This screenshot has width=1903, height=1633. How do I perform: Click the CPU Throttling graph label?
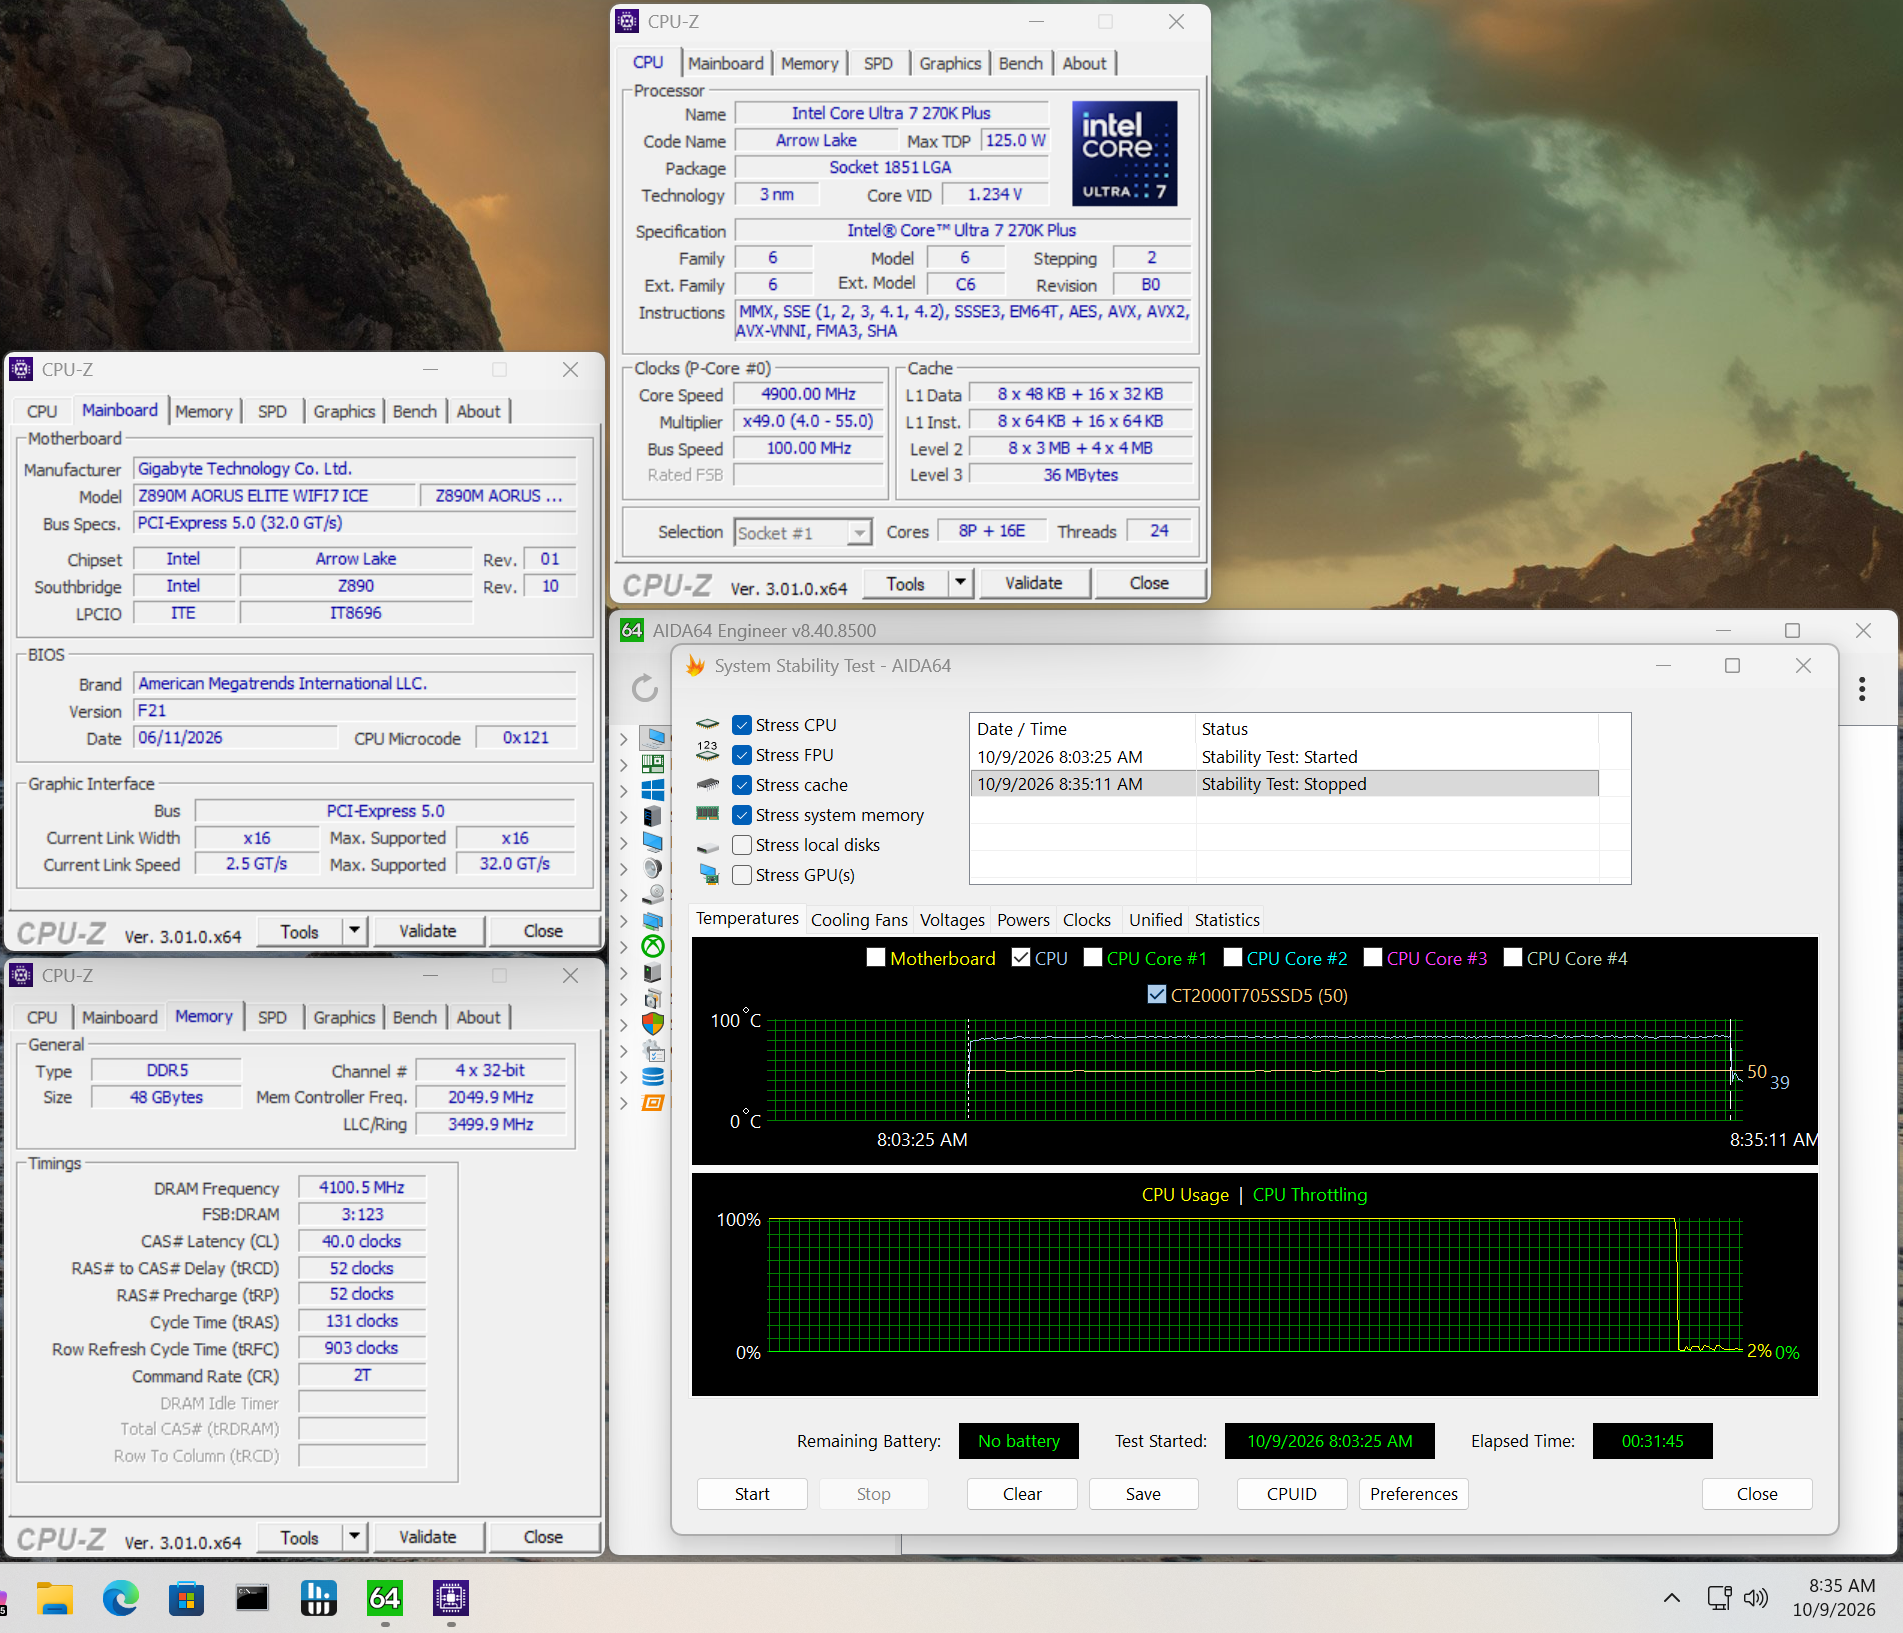click(1309, 1195)
